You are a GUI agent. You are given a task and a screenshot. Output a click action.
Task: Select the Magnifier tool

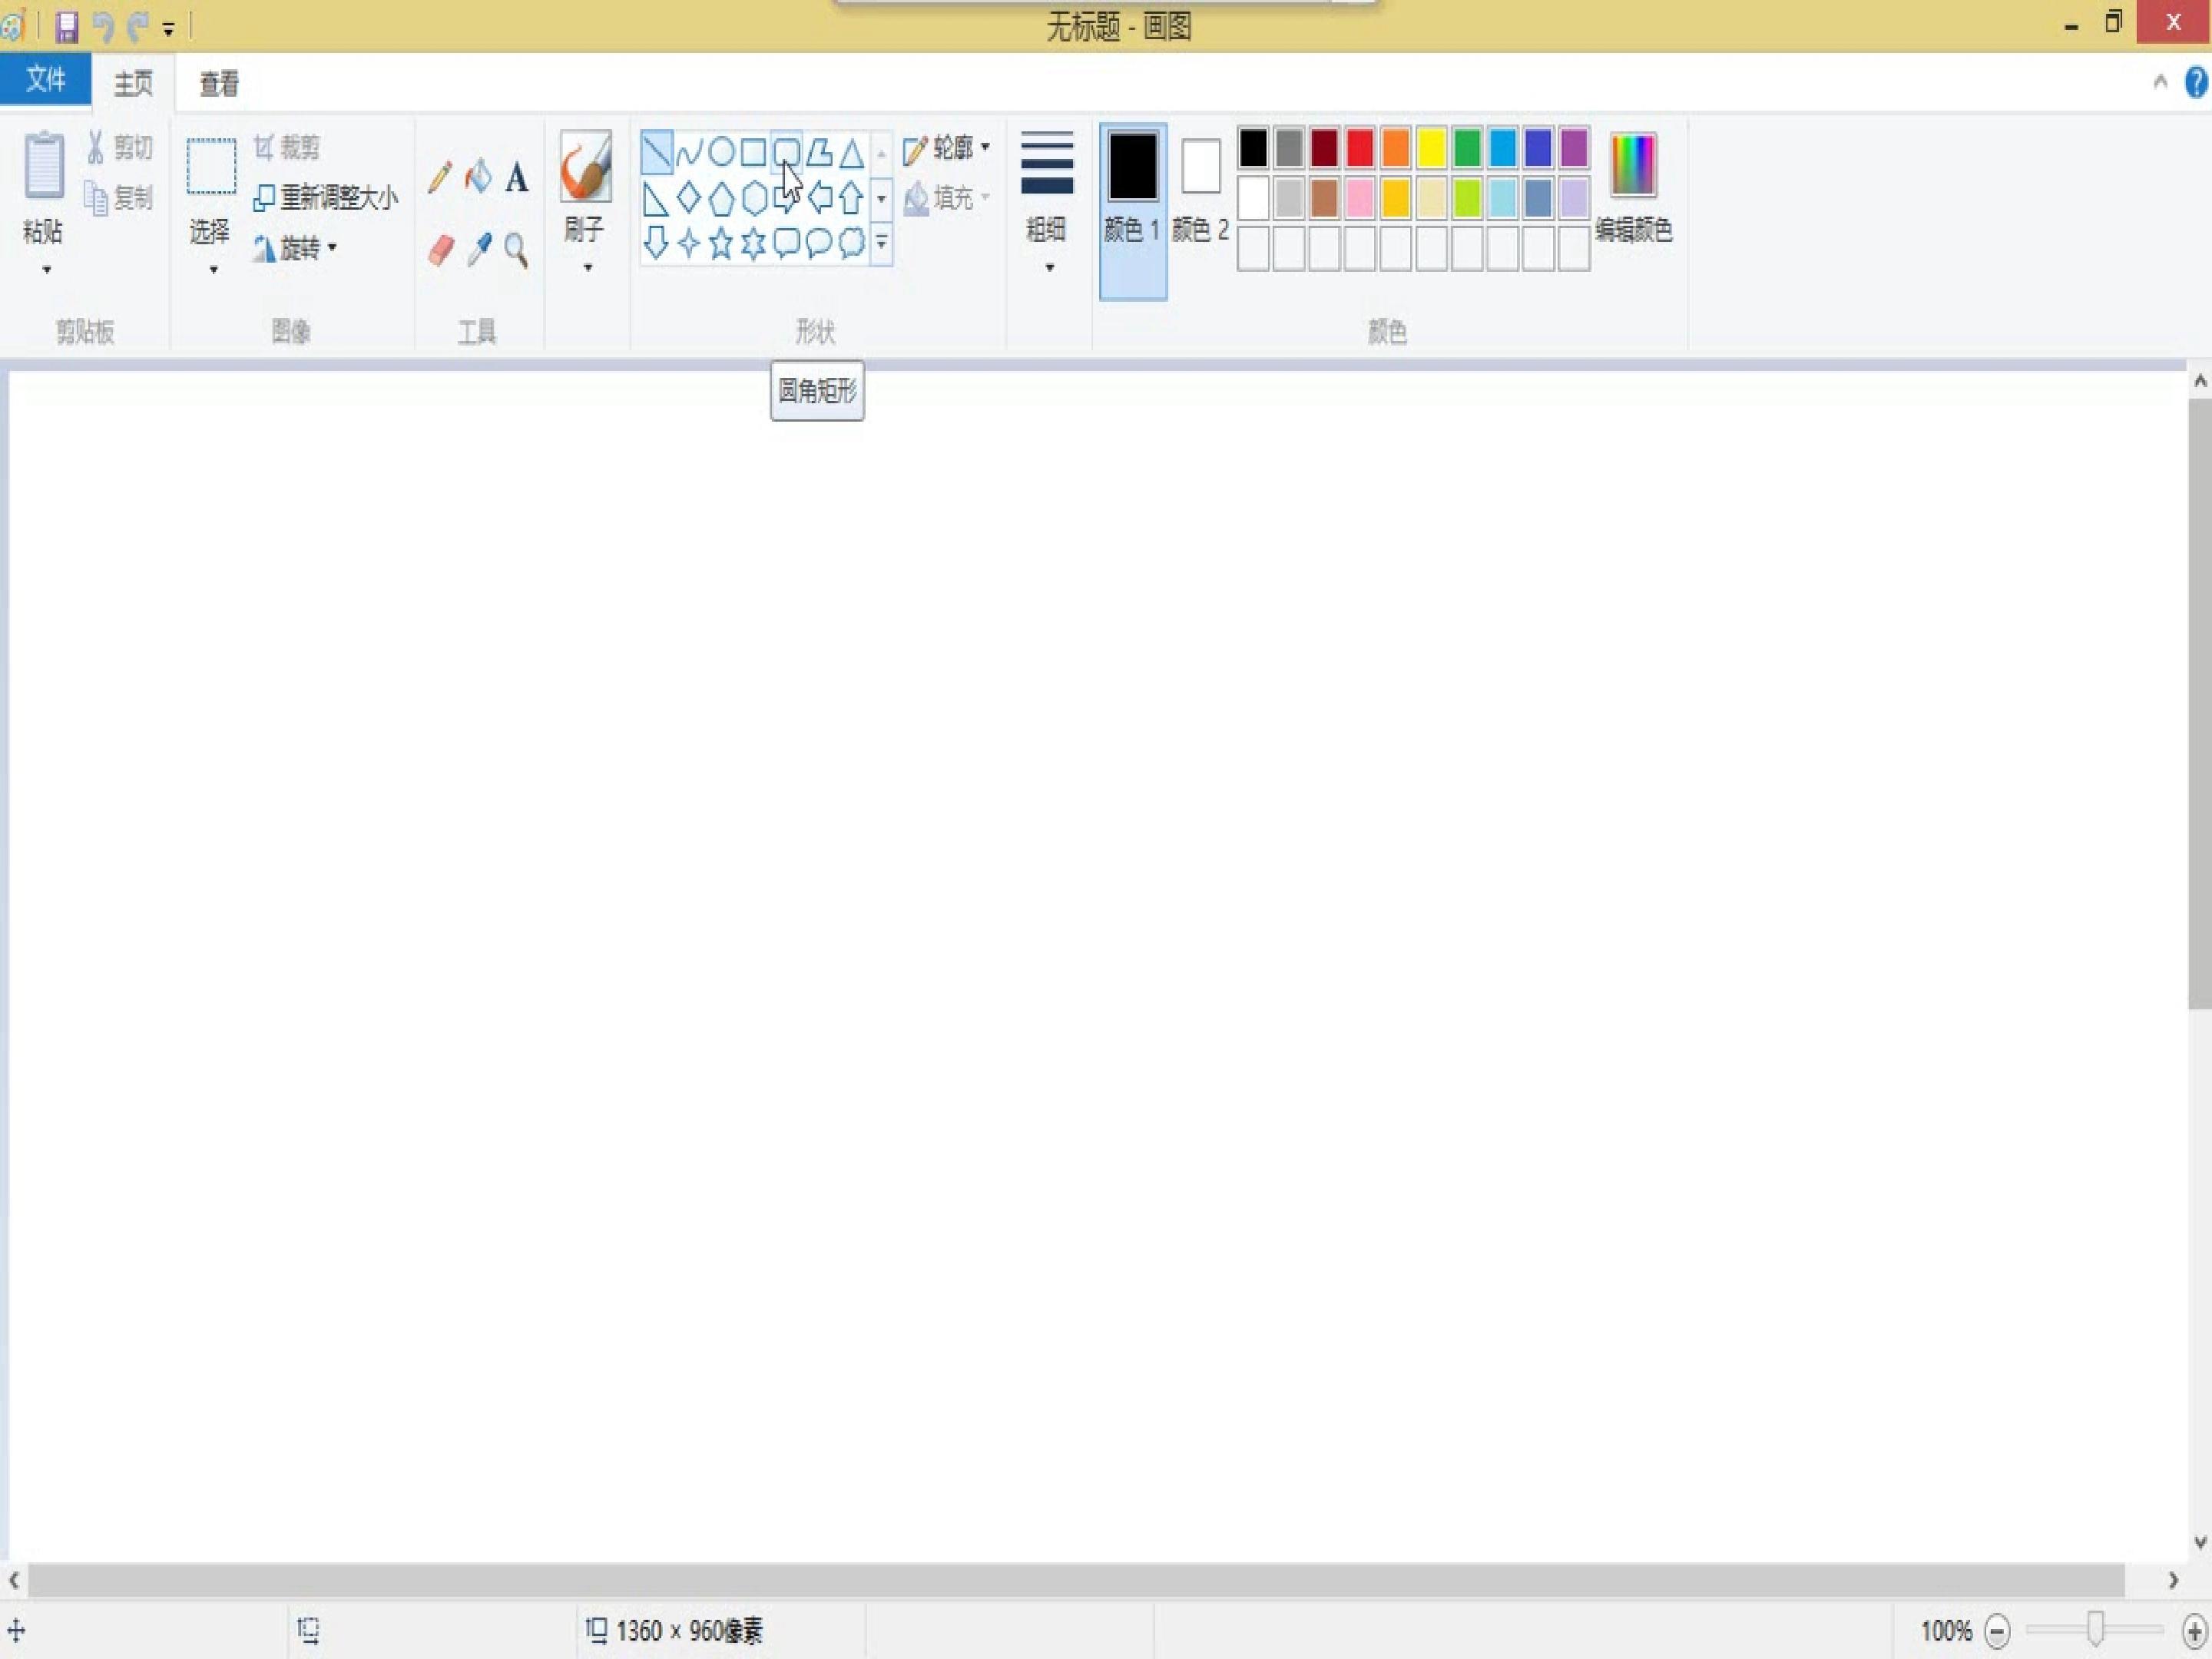click(x=516, y=249)
